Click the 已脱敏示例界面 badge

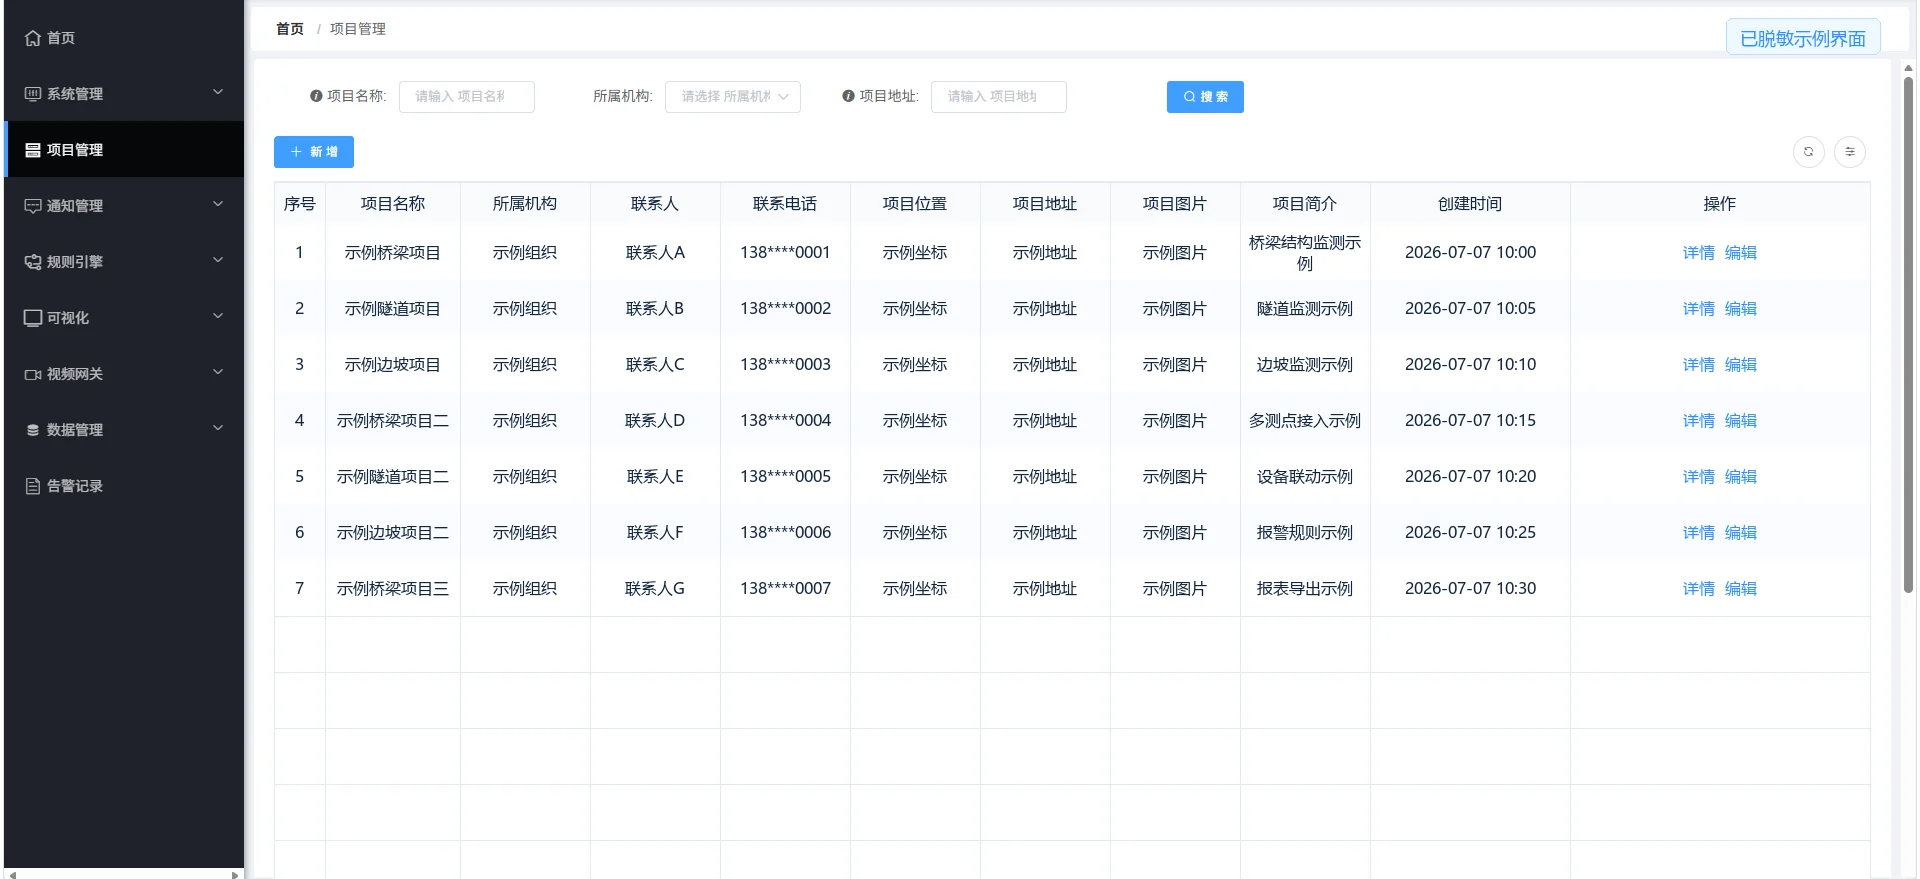pos(1803,38)
